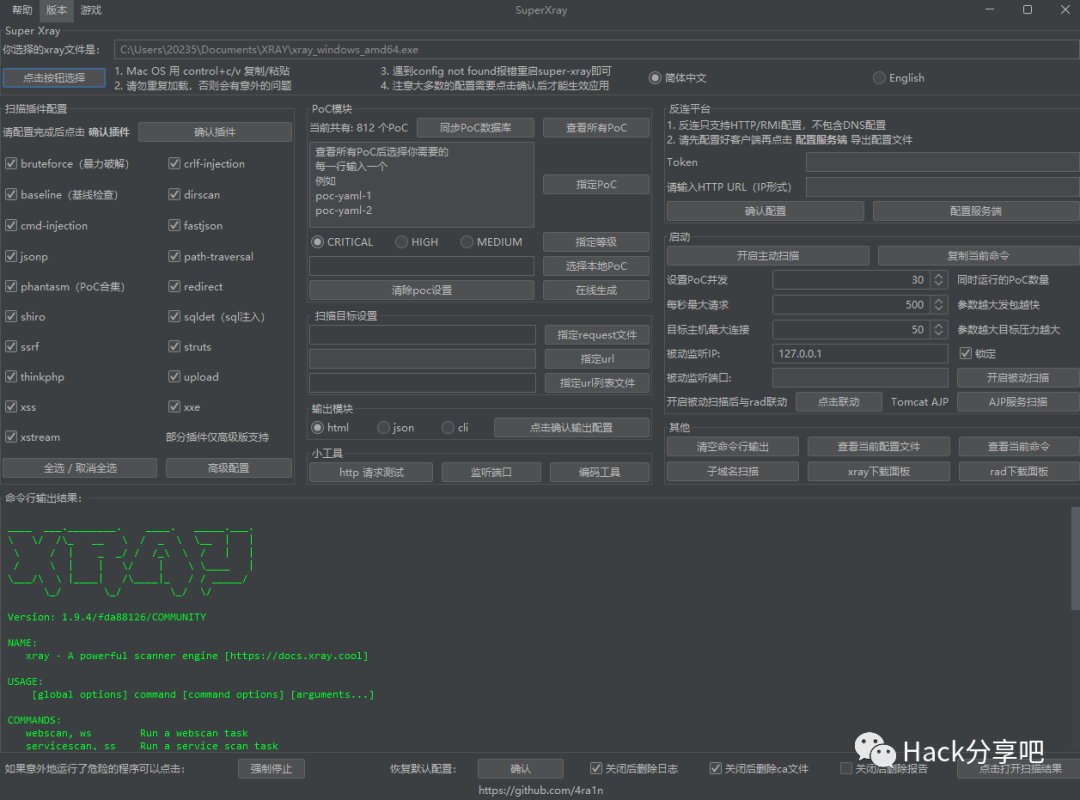Click 点击确认输出配置 button

click(572, 427)
